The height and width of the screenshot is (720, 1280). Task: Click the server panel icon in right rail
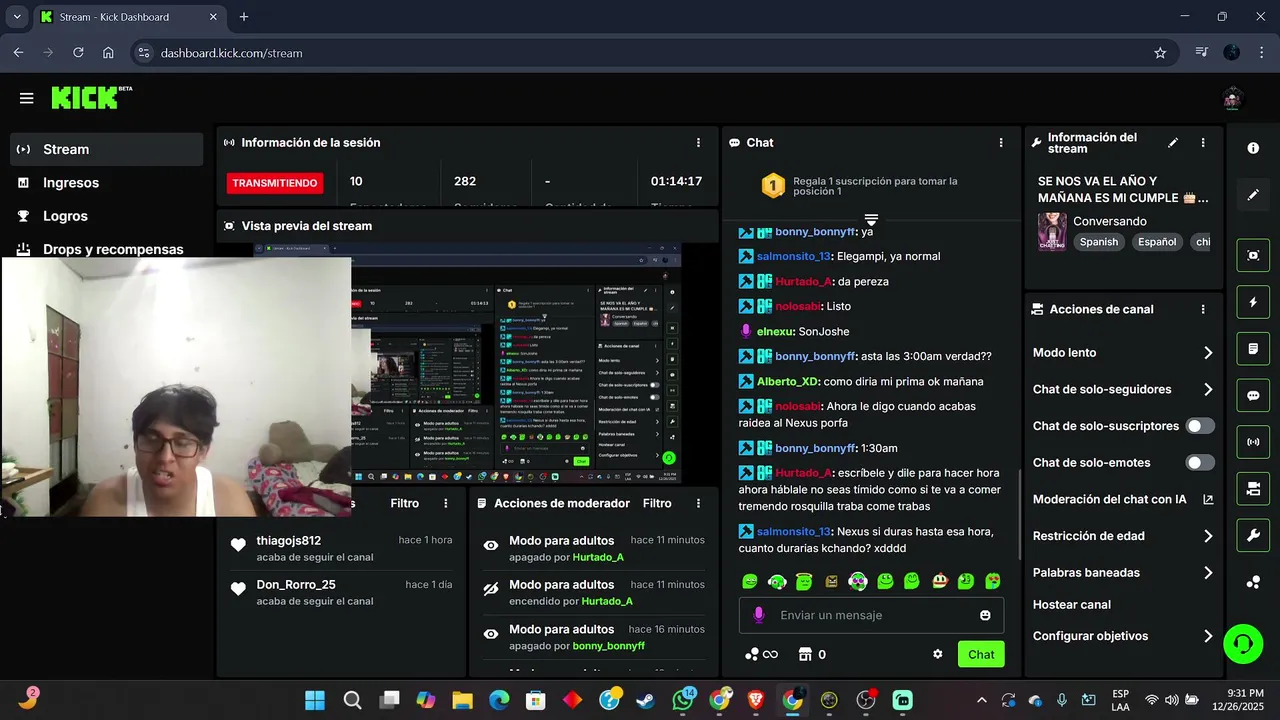pyautogui.click(x=1253, y=489)
